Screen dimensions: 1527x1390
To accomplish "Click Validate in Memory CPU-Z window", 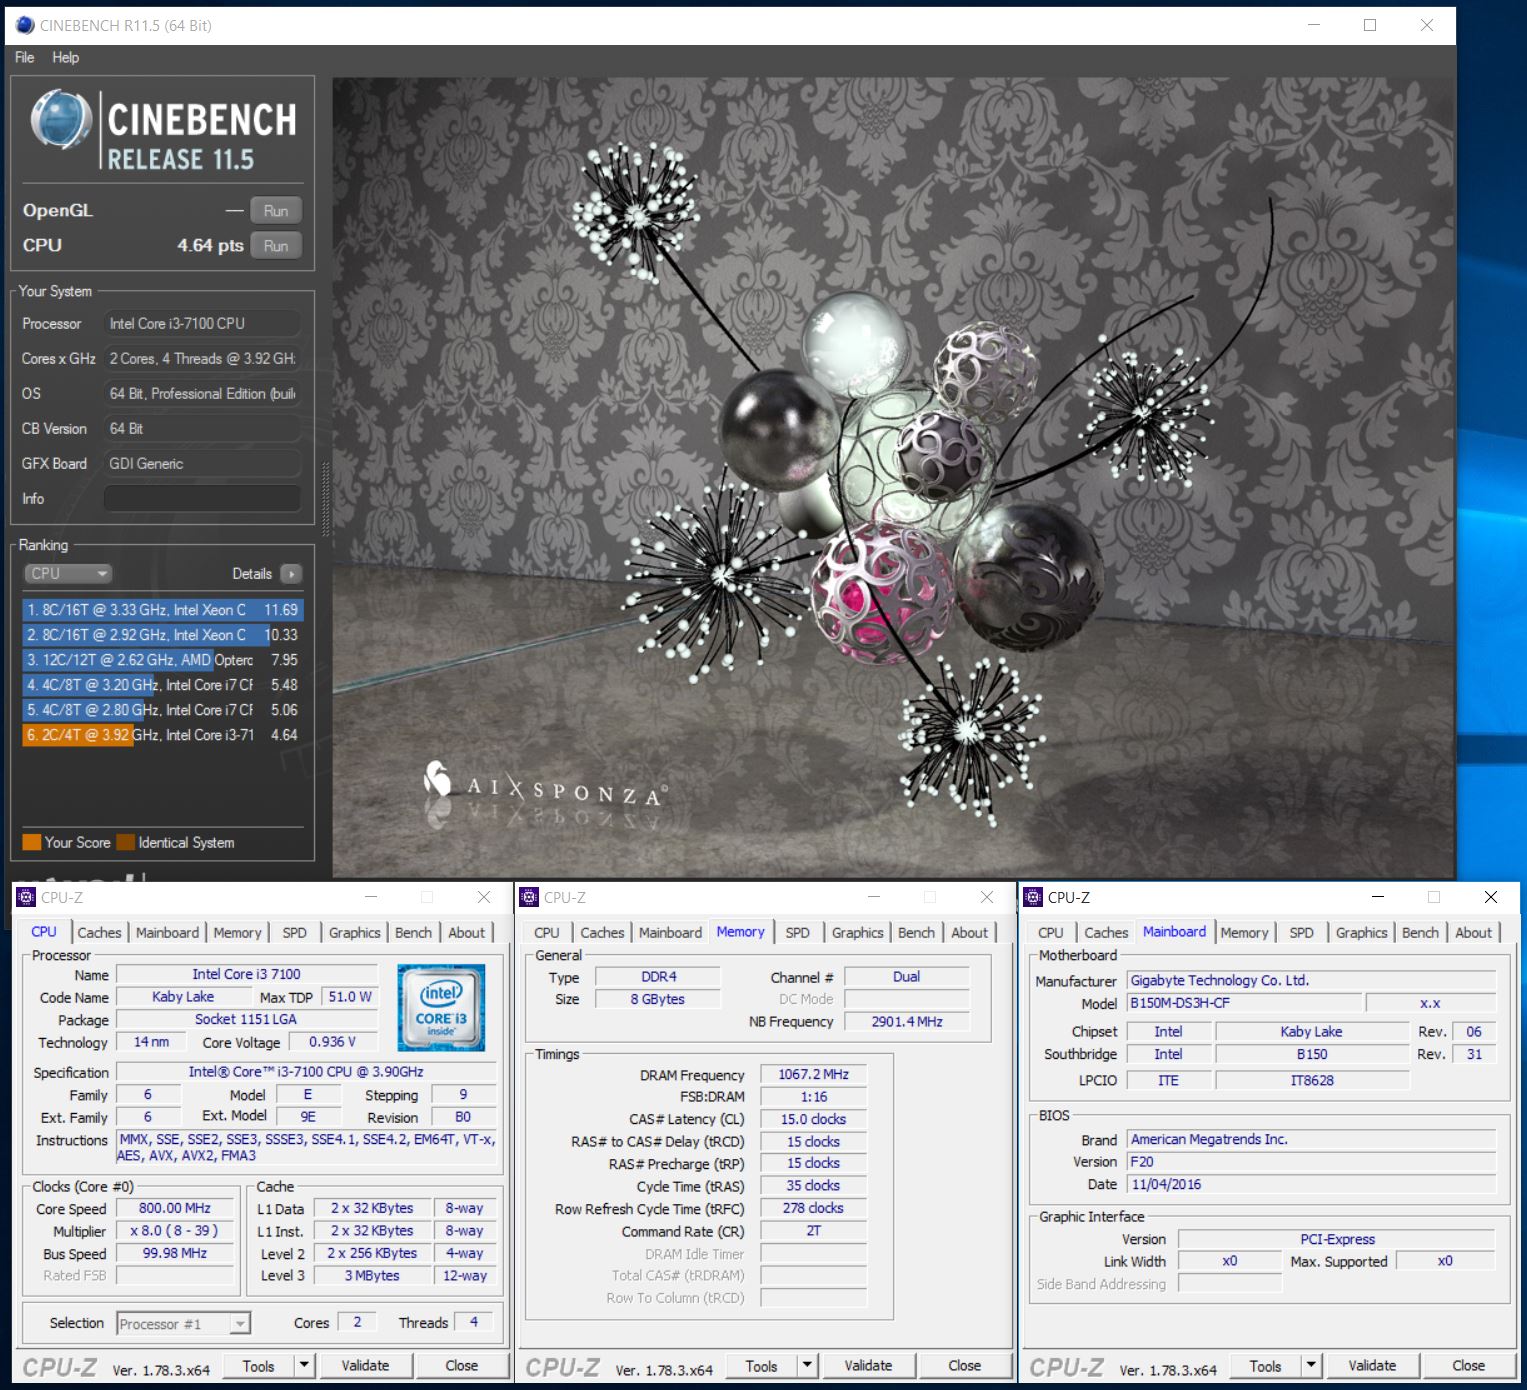I will (869, 1365).
